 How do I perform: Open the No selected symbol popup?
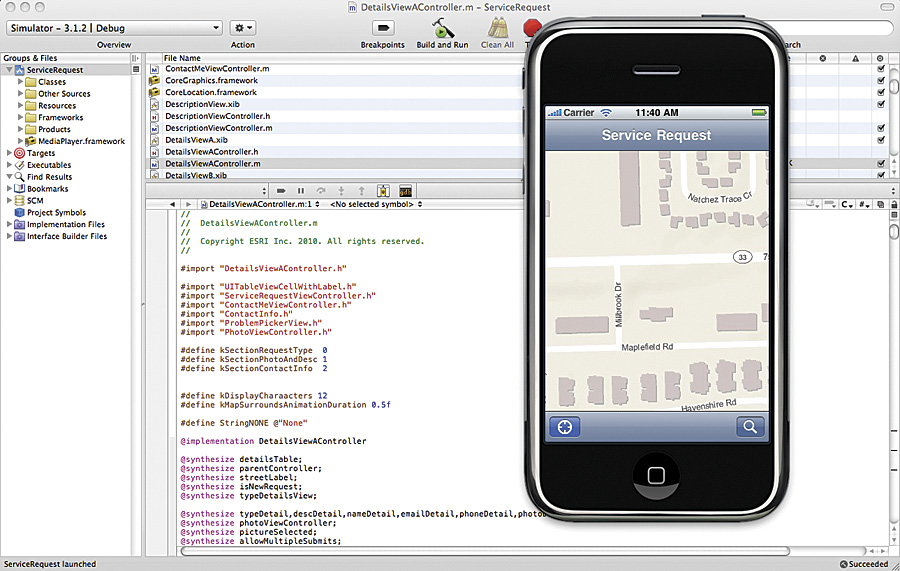click(376, 204)
